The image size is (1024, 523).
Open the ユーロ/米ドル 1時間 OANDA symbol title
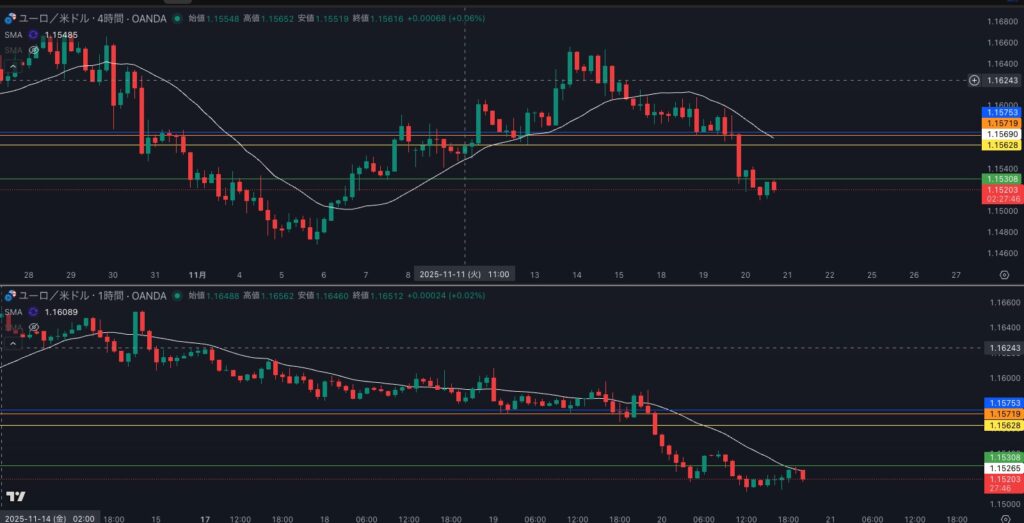pos(92,296)
